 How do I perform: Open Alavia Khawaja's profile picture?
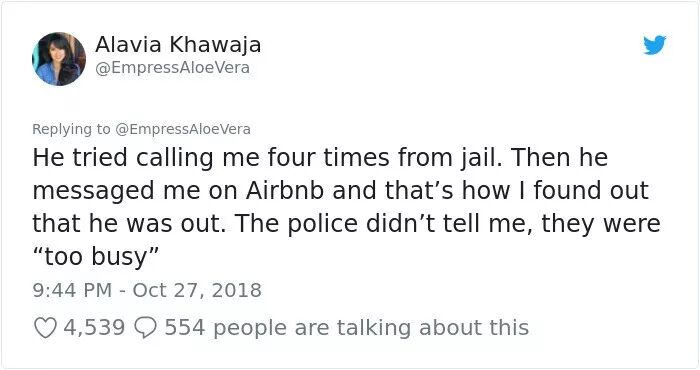click(x=59, y=58)
